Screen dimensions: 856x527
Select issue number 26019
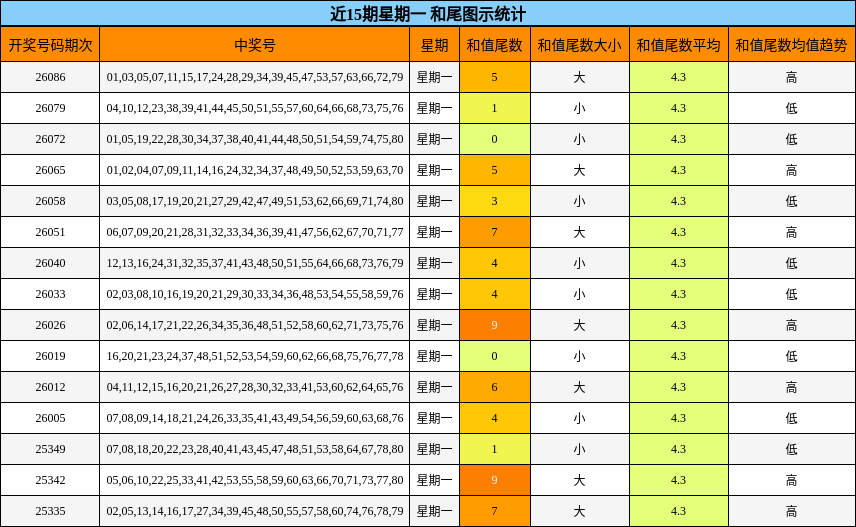50,356
